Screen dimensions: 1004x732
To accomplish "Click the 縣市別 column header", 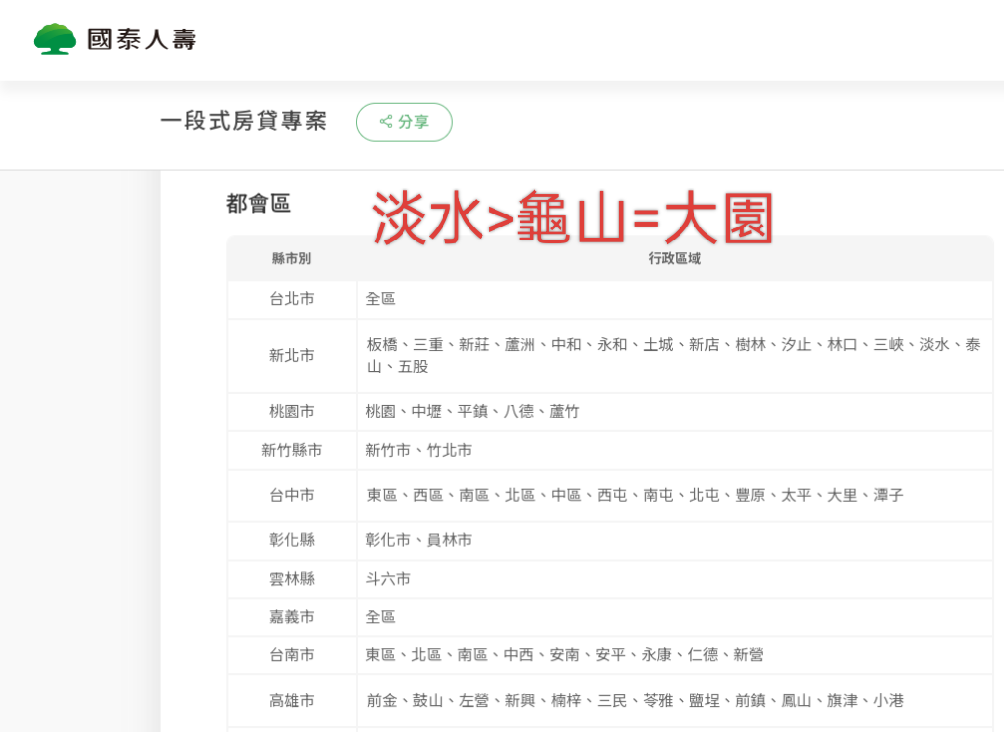I will 291,259.
